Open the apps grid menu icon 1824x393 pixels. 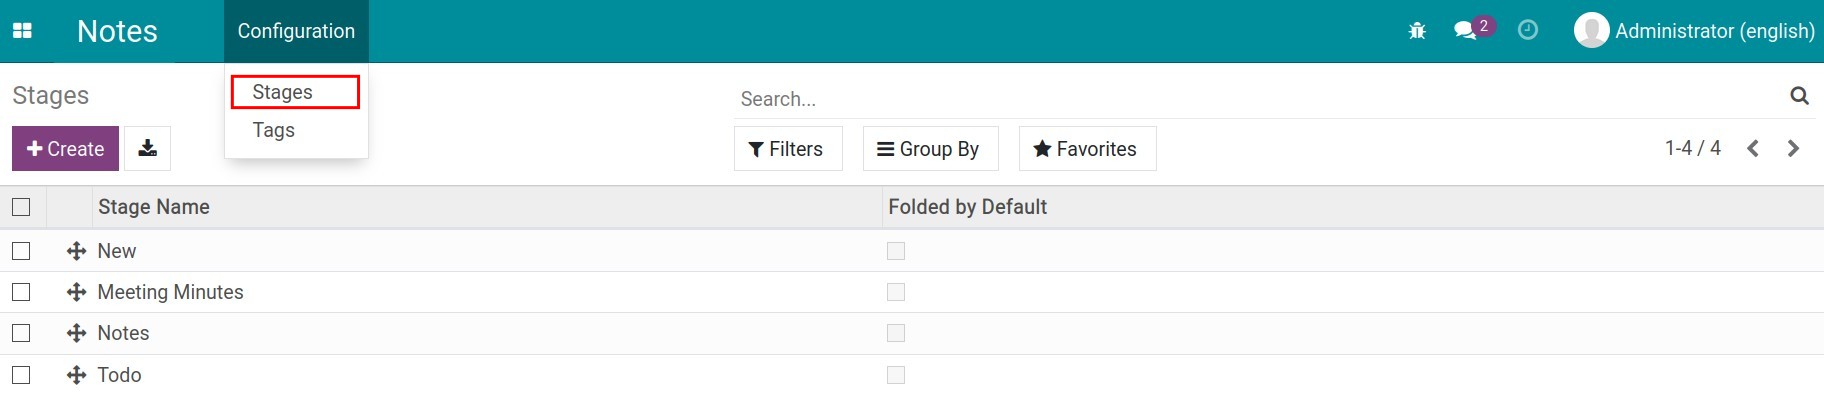click(22, 31)
